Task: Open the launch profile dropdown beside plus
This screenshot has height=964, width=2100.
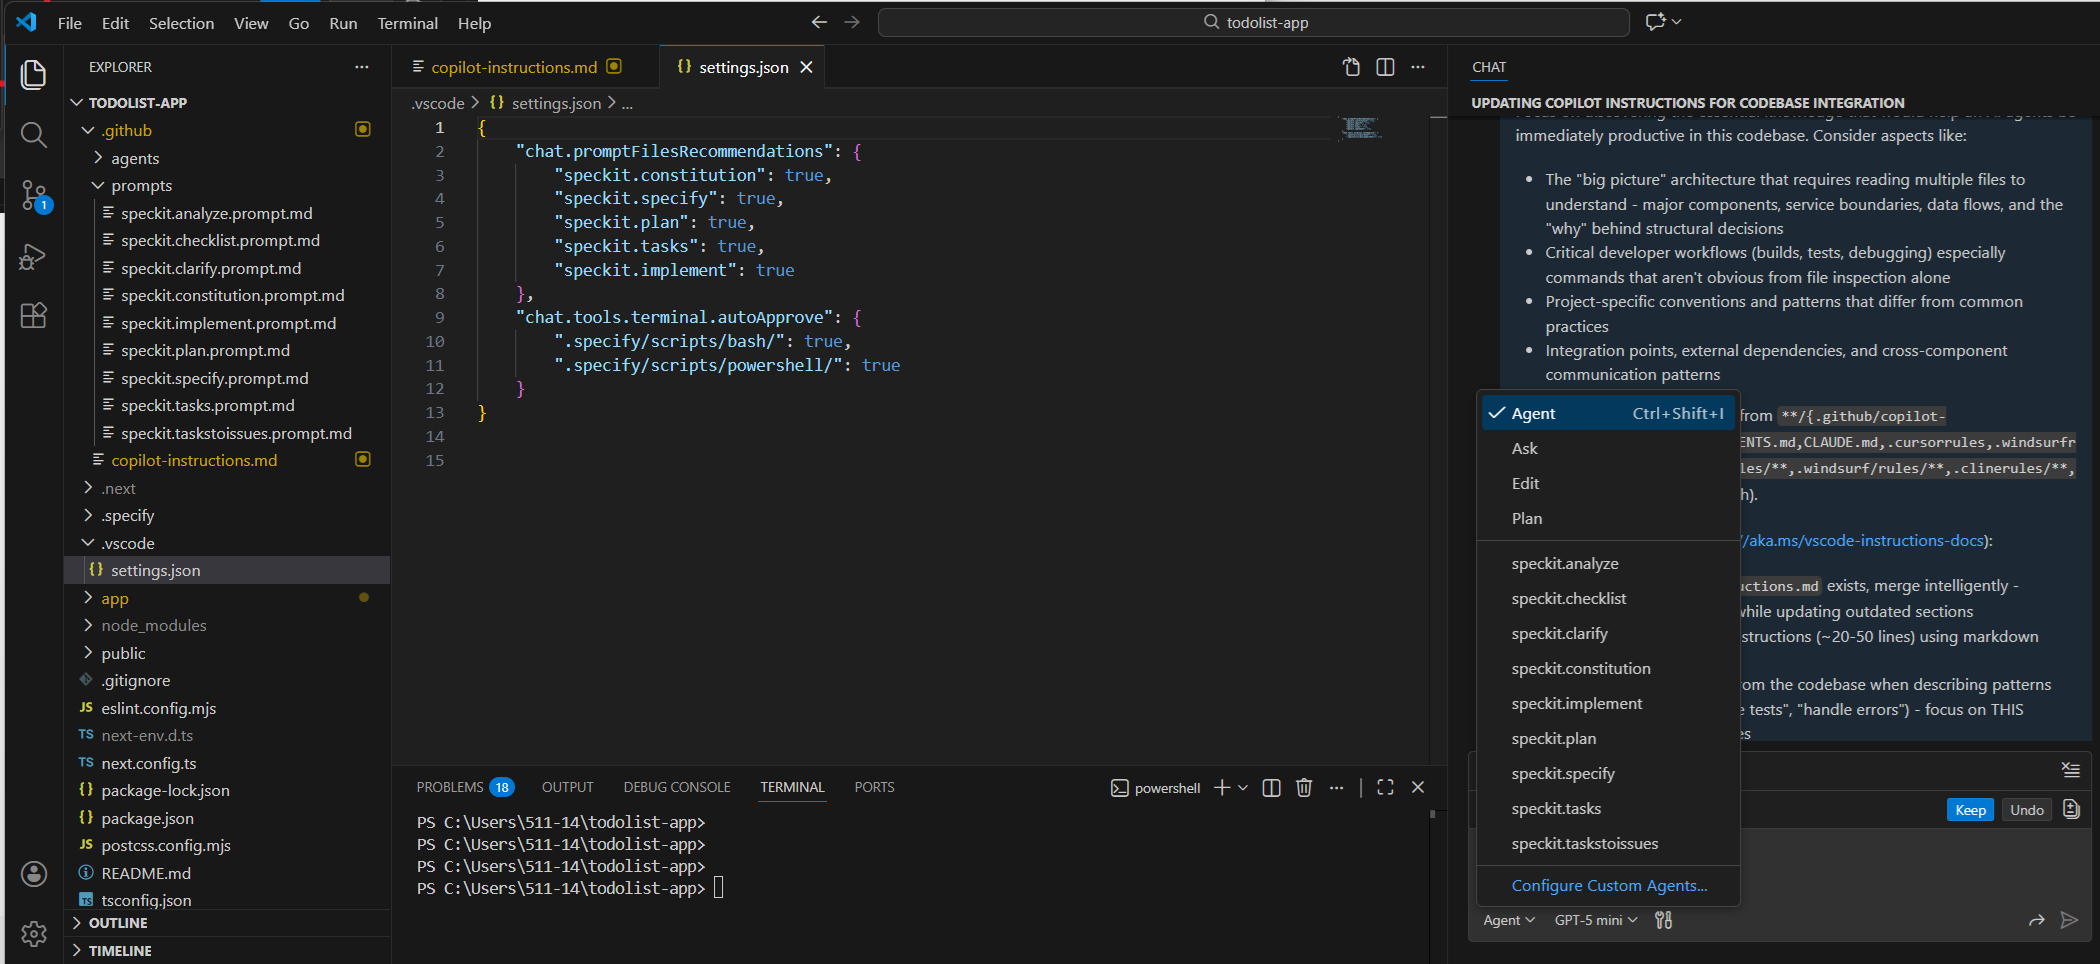Action: 1243,788
